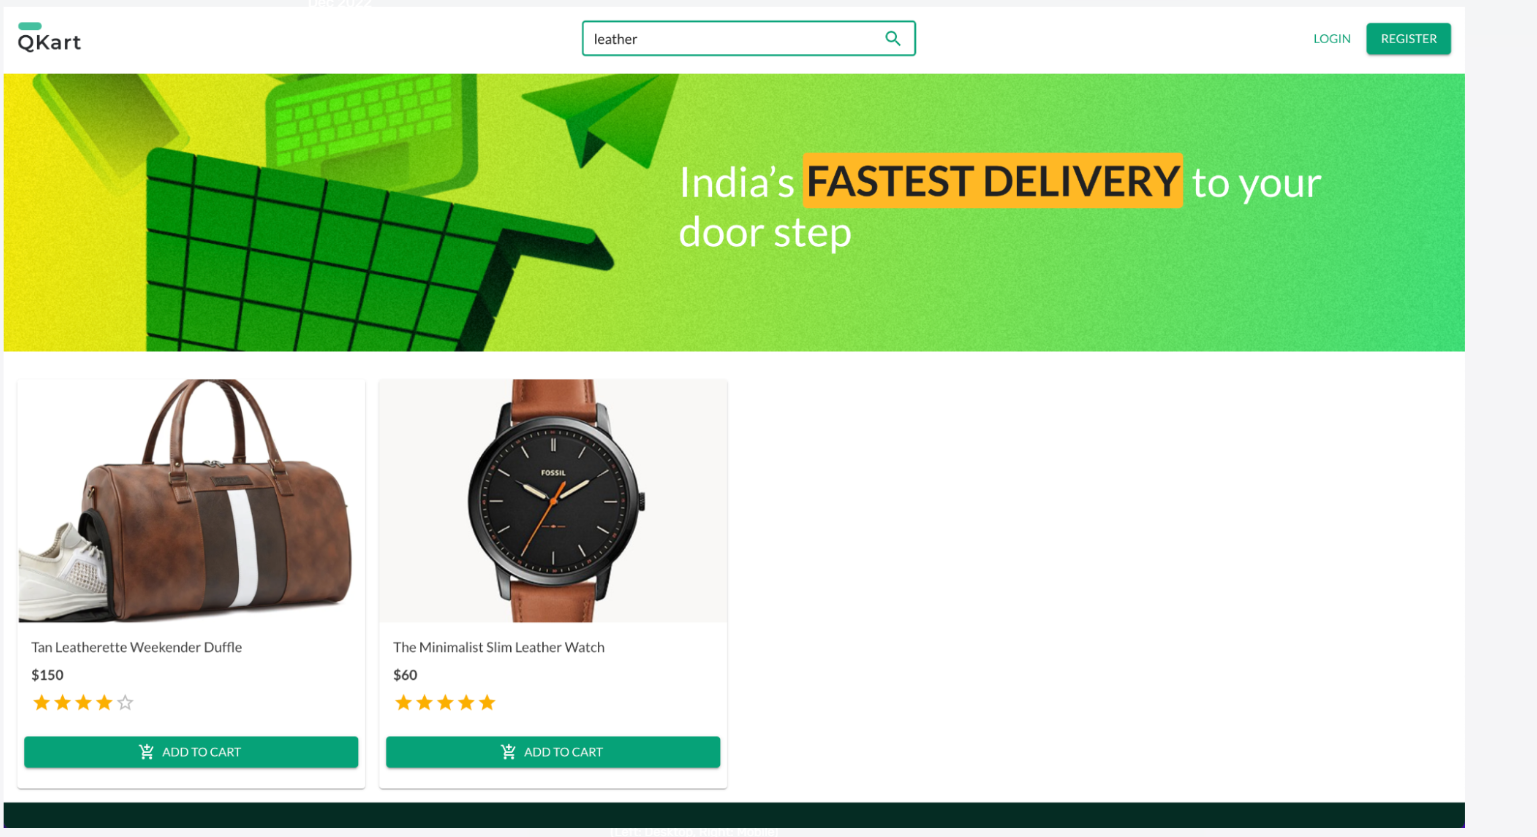The height and width of the screenshot is (837, 1537).
Task: Click the FASTEST DELIVERY banner text
Action: [993, 181]
